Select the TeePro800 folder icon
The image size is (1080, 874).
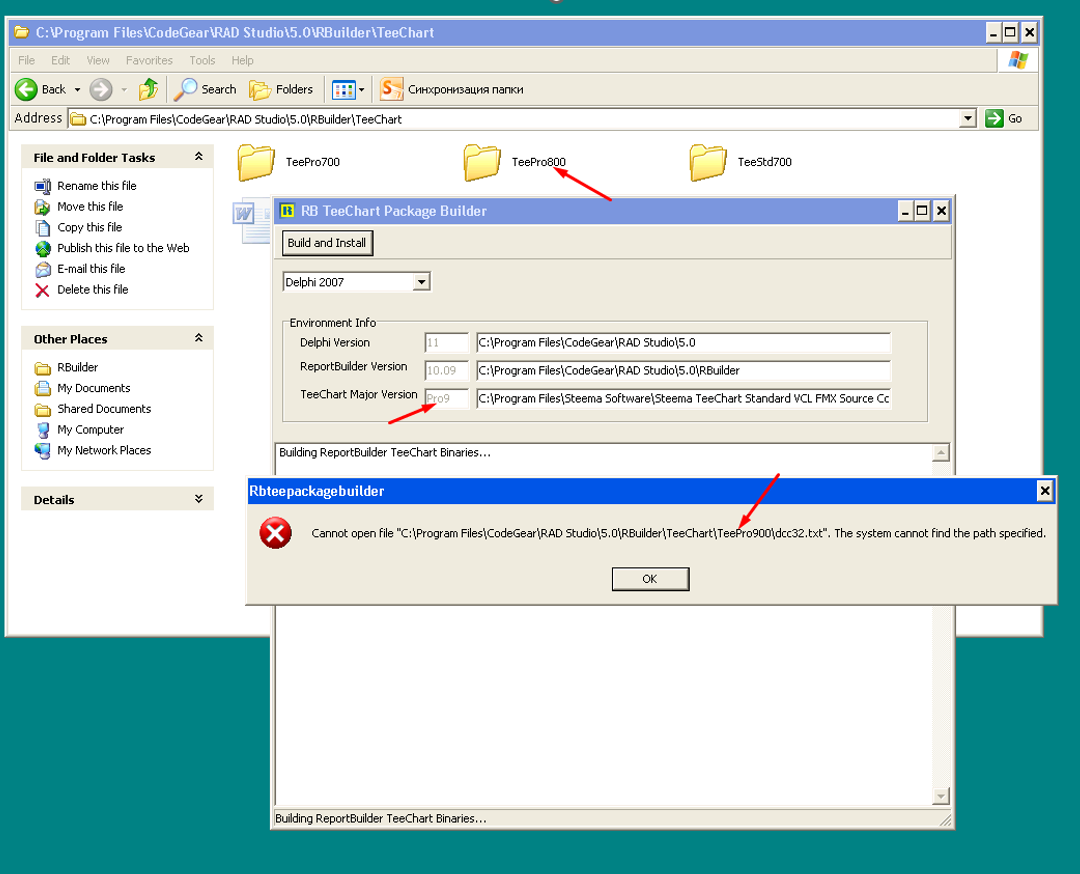tap(482, 162)
